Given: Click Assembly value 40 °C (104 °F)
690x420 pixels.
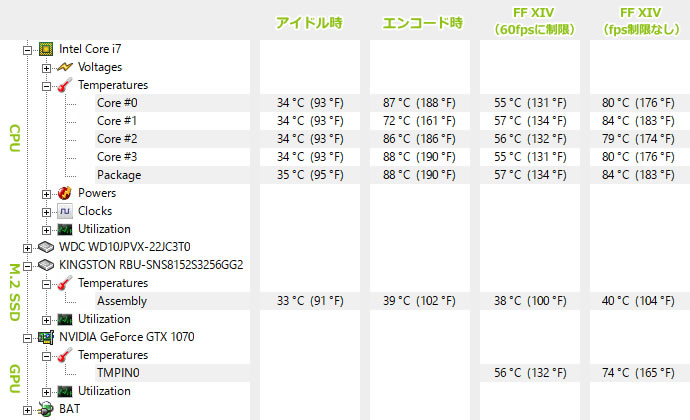Looking at the screenshot, I should coord(639,301).
